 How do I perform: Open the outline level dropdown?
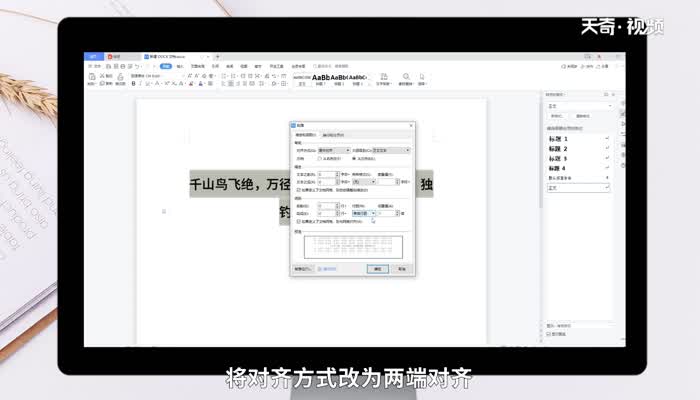click(391, 150)
